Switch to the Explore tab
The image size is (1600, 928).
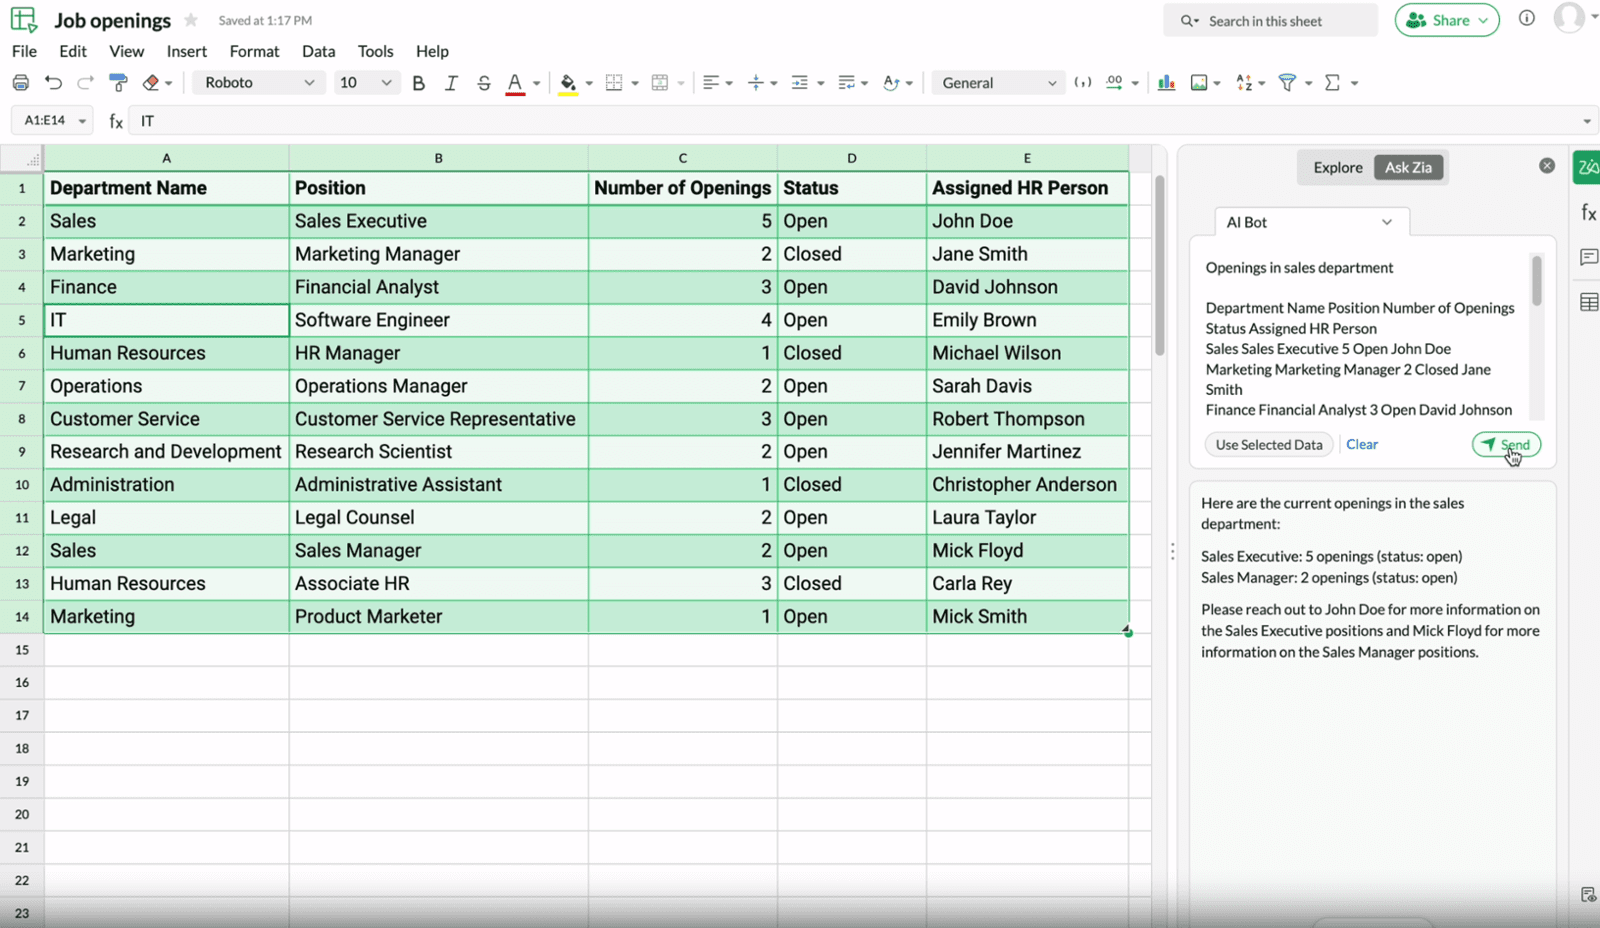[1336, 167]
